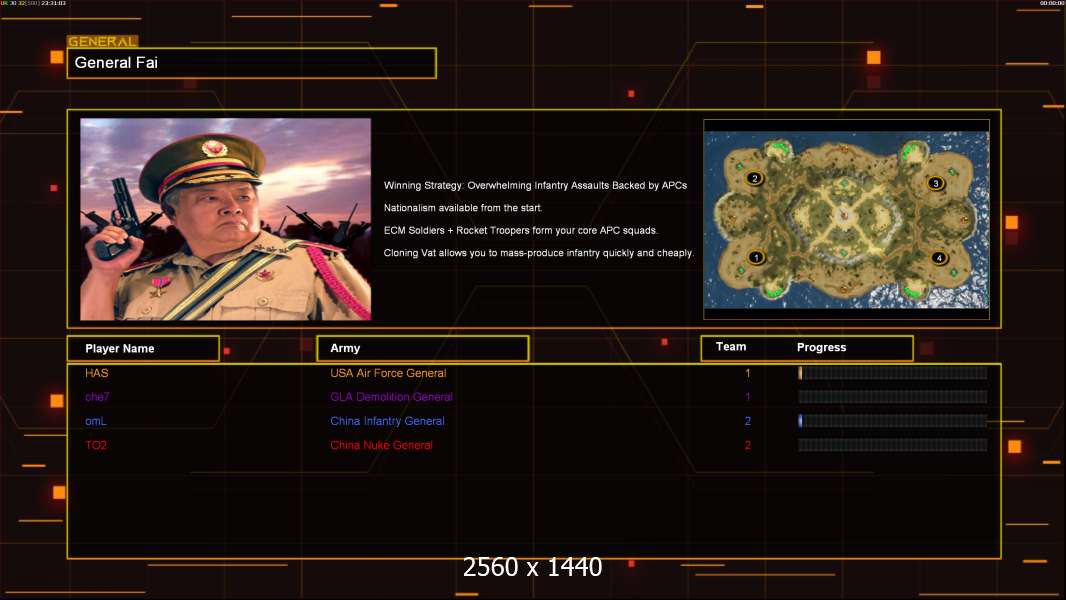The width and height of the screenshot is (1066, 600).
Task: Click the loading progress bar for omL
Action: [893, 421]
